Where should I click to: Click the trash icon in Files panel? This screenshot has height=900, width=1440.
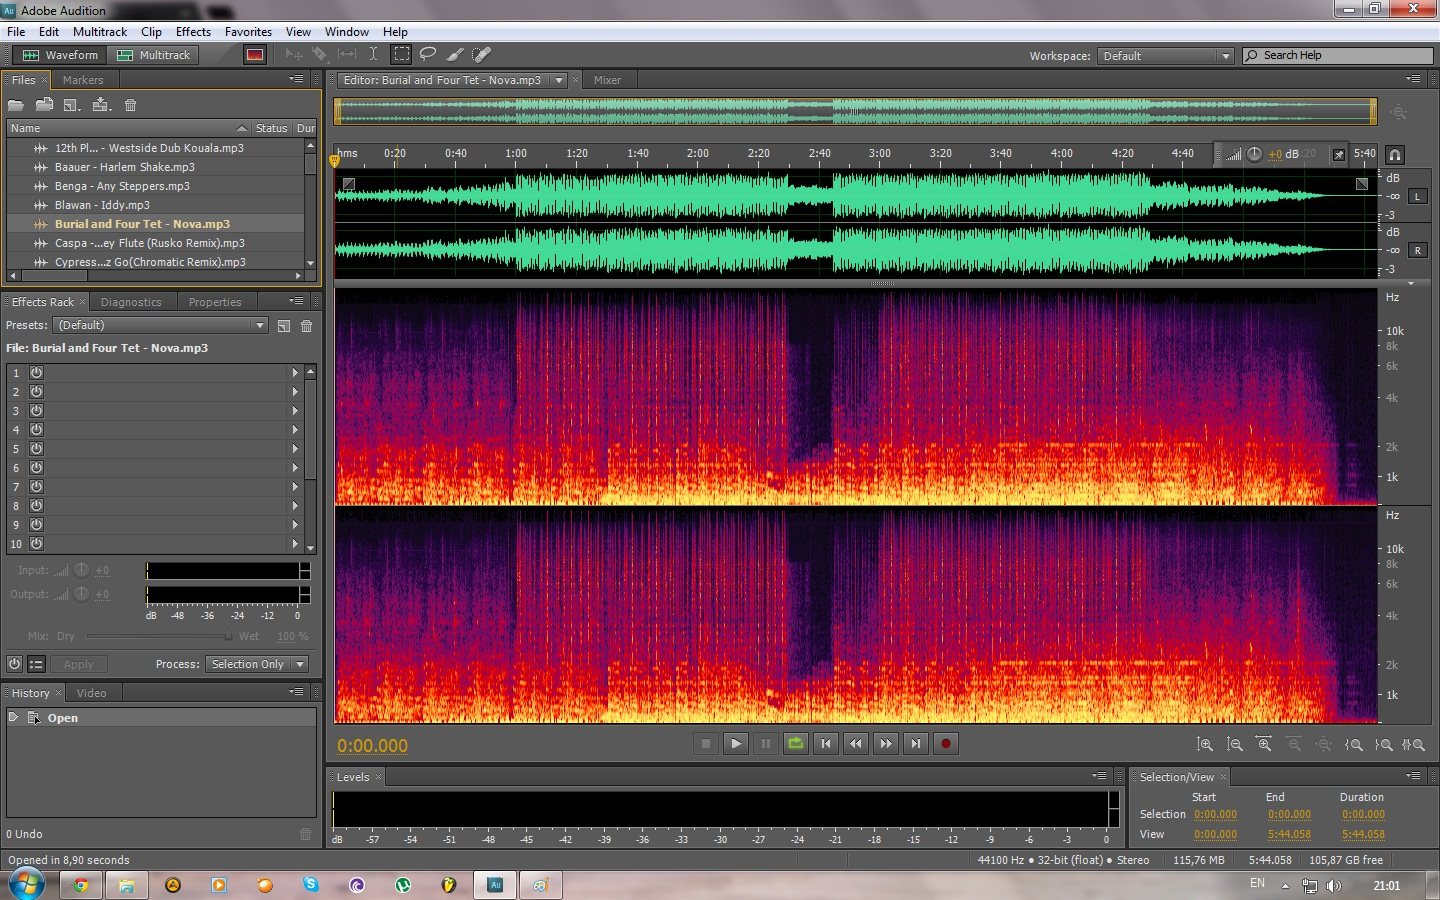click(x=130, y=105)
